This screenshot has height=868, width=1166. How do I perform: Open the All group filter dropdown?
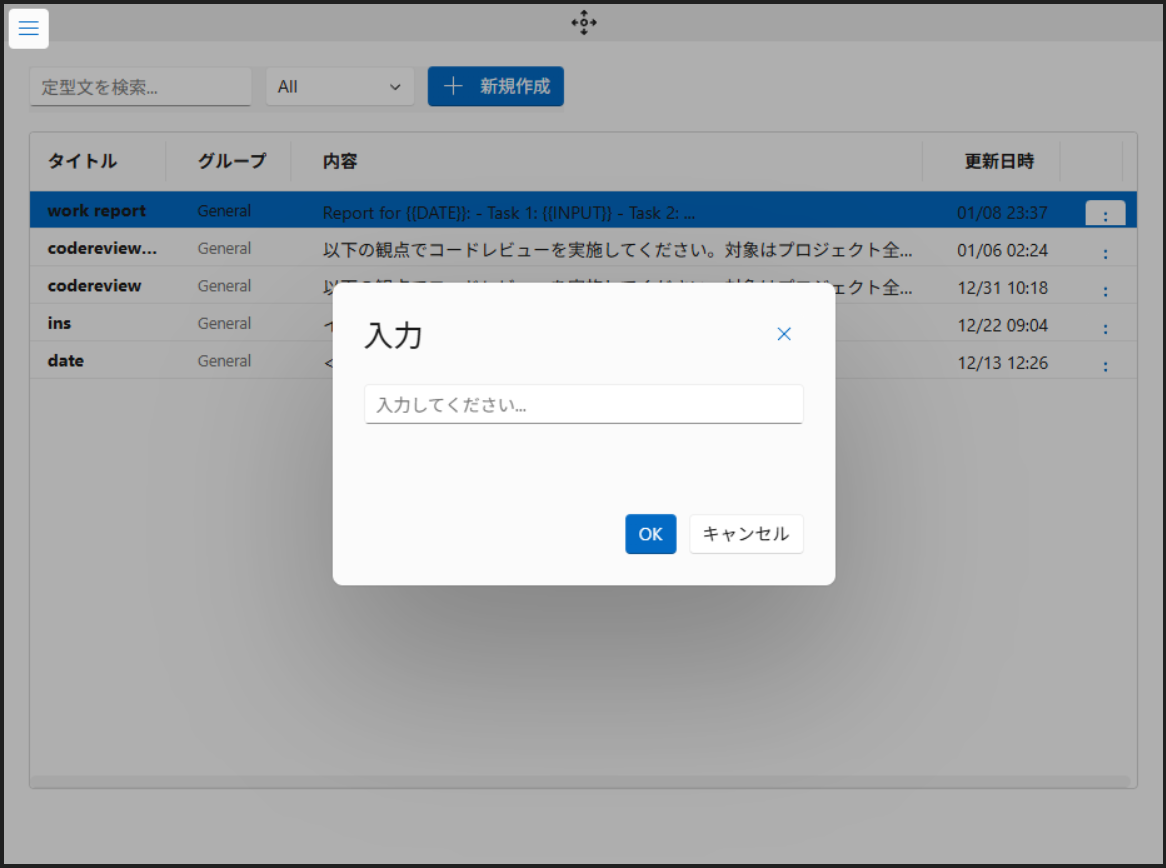pos(340,86)
